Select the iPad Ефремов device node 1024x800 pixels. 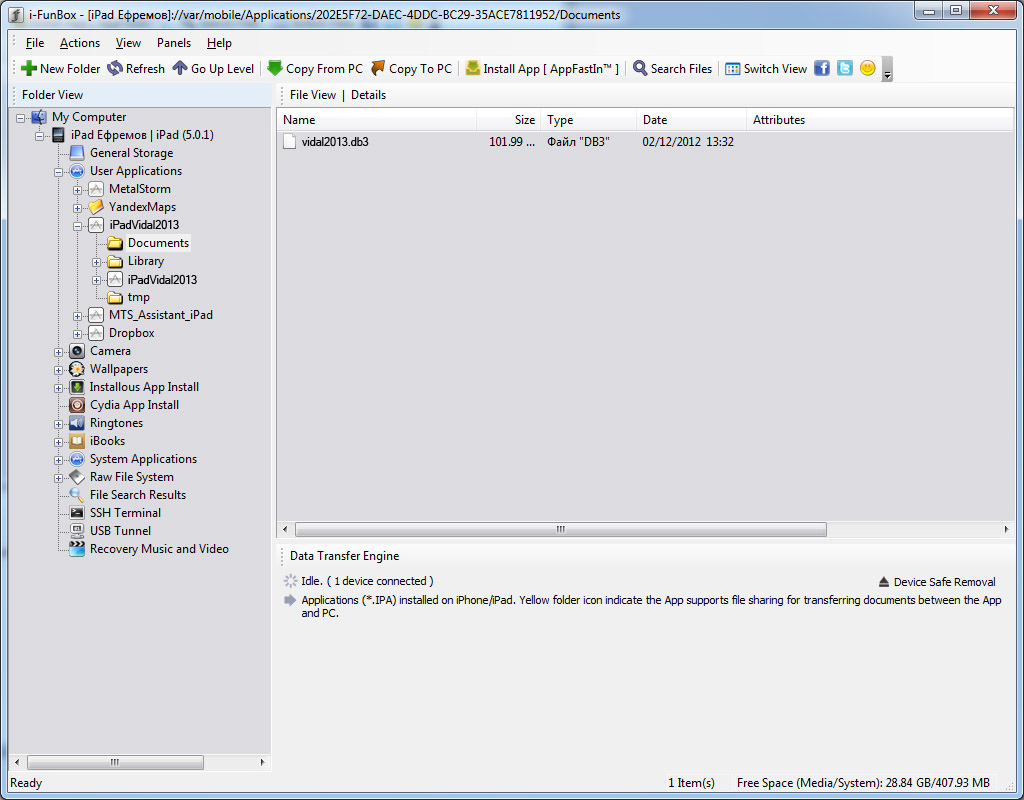click(x=142, y=135)
